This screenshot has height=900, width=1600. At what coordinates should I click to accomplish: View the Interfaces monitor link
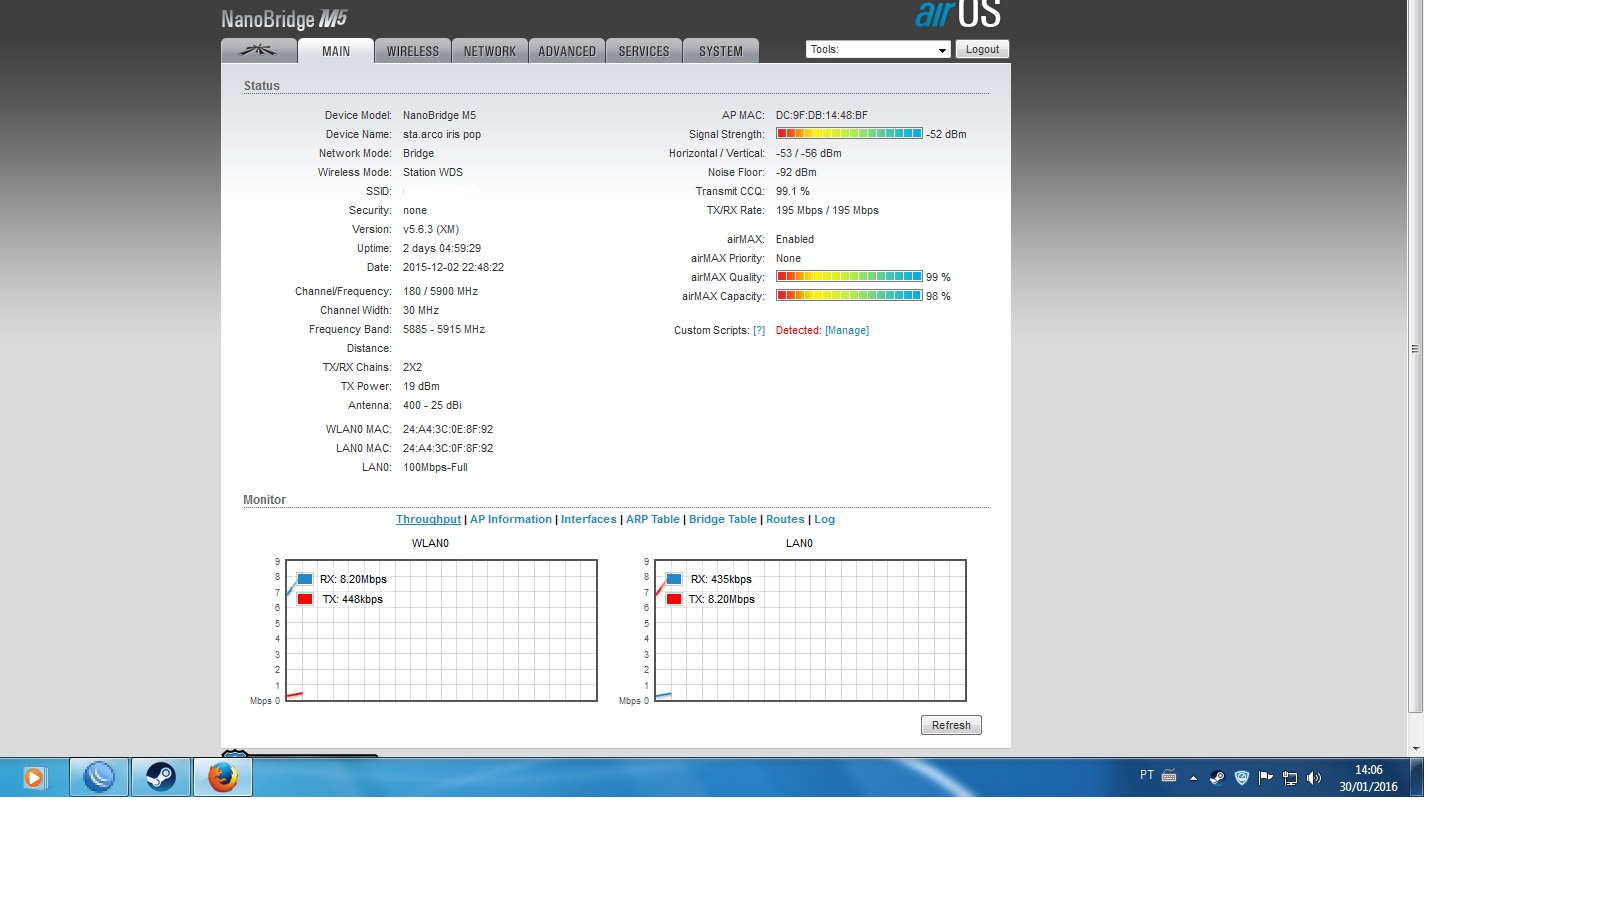(x=589, y=520)
